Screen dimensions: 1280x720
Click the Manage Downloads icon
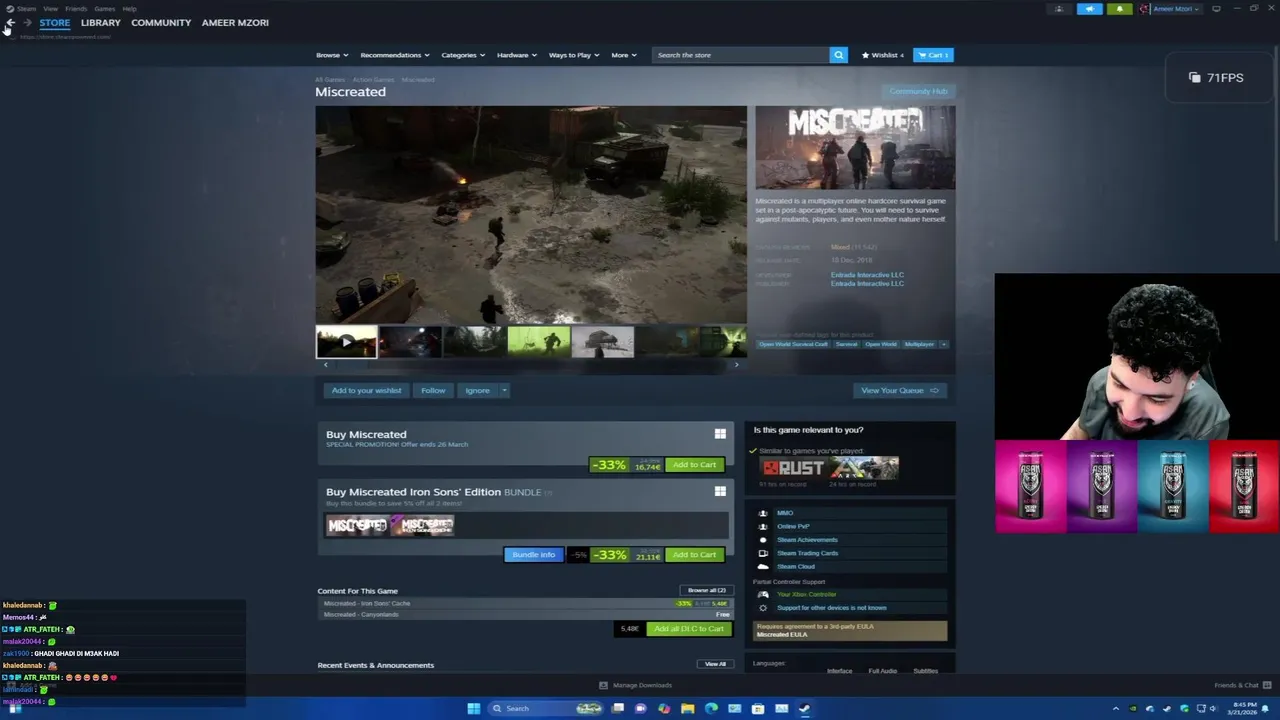[x=603, y=685]
